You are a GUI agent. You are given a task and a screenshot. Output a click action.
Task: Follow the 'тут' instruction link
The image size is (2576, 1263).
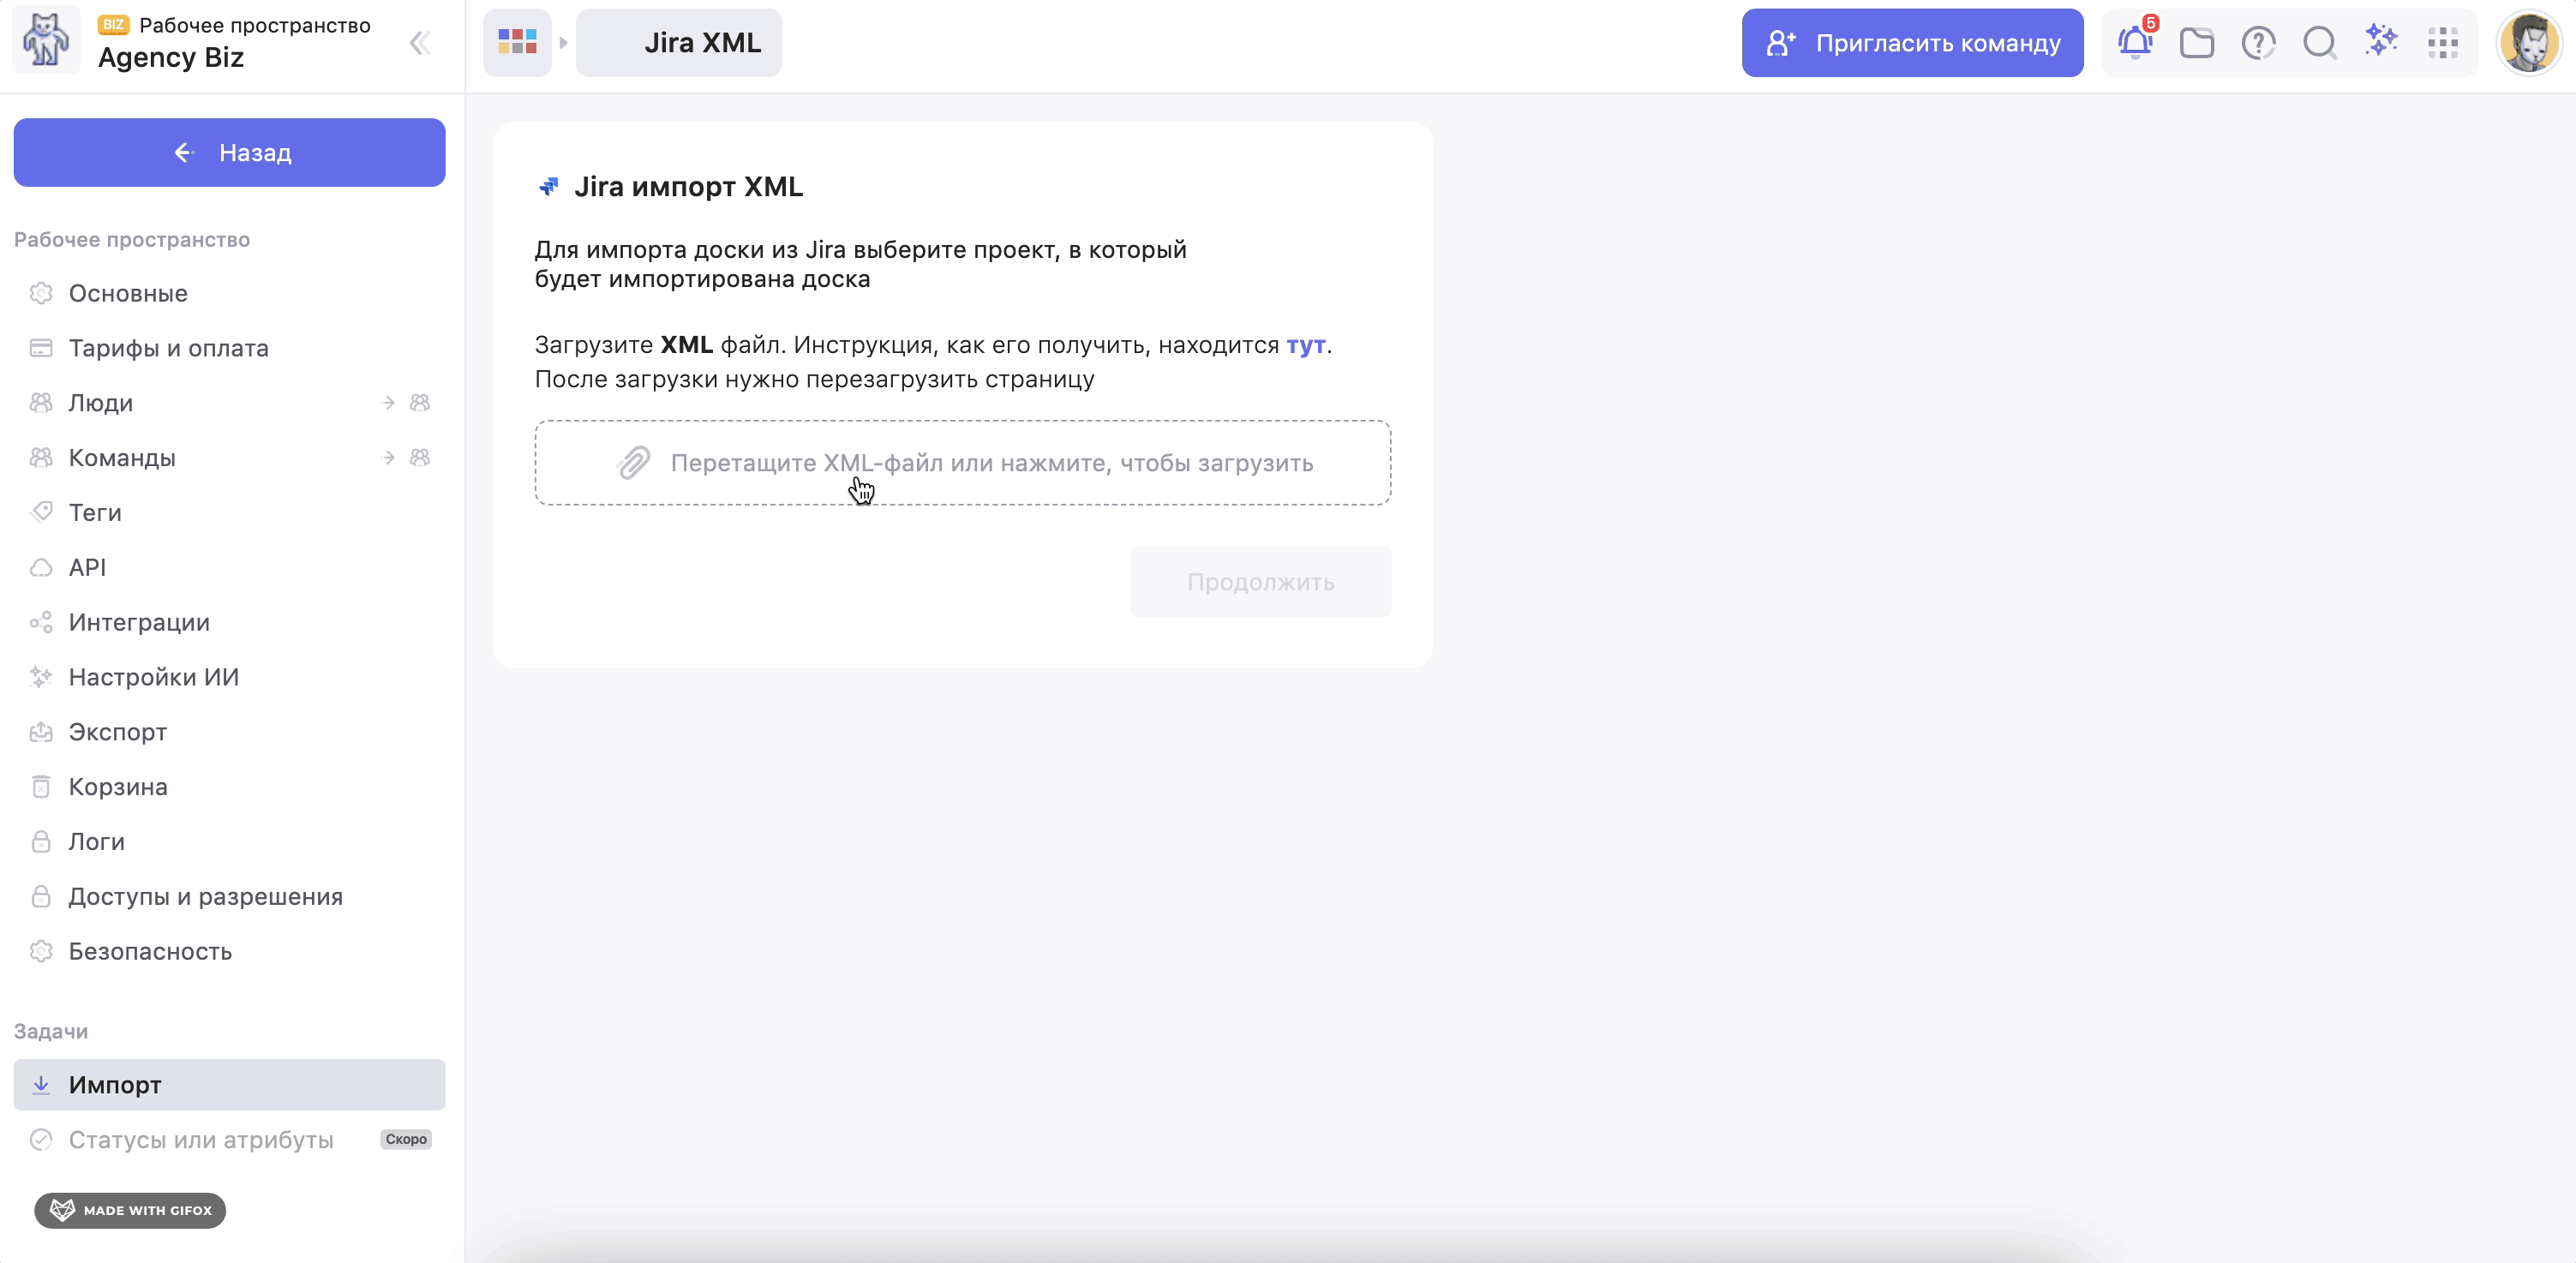tap(1305, 345)
